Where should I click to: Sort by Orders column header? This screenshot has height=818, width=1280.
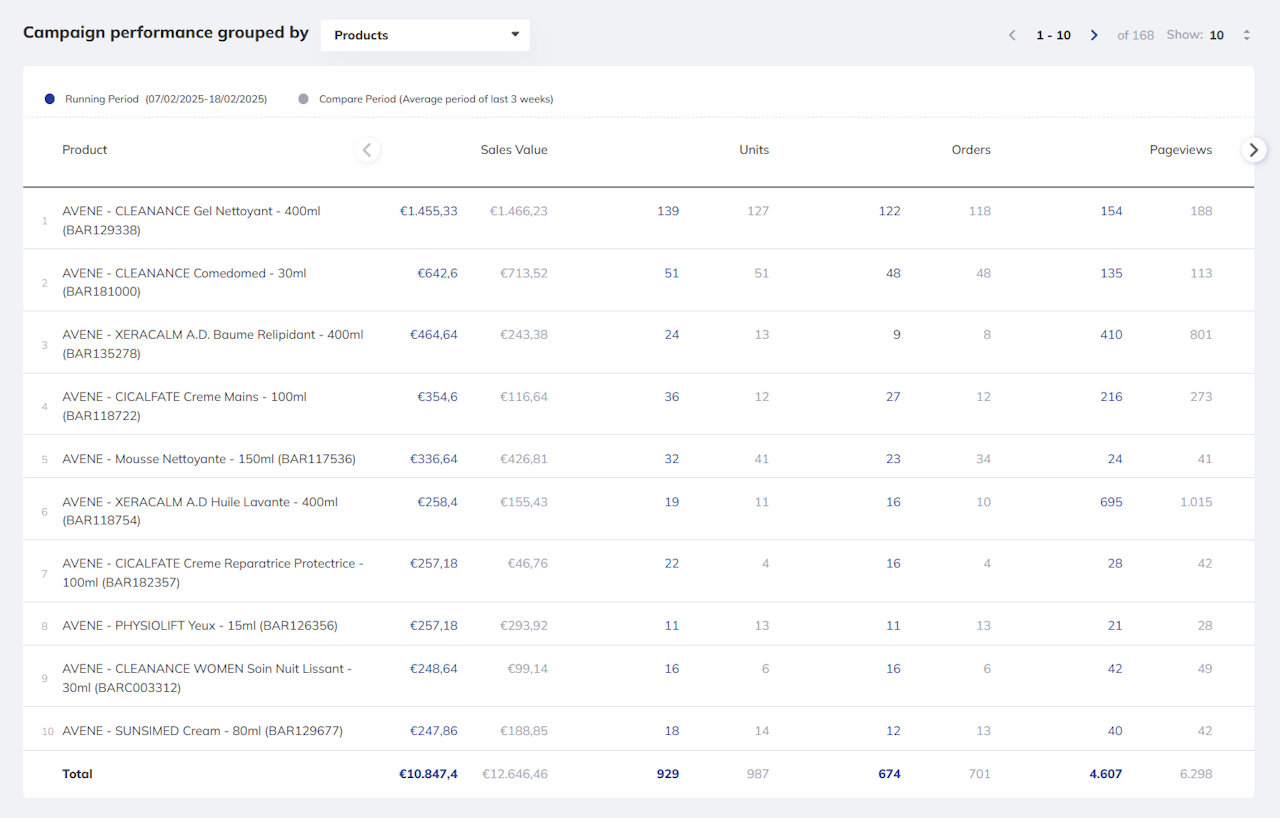970,150
